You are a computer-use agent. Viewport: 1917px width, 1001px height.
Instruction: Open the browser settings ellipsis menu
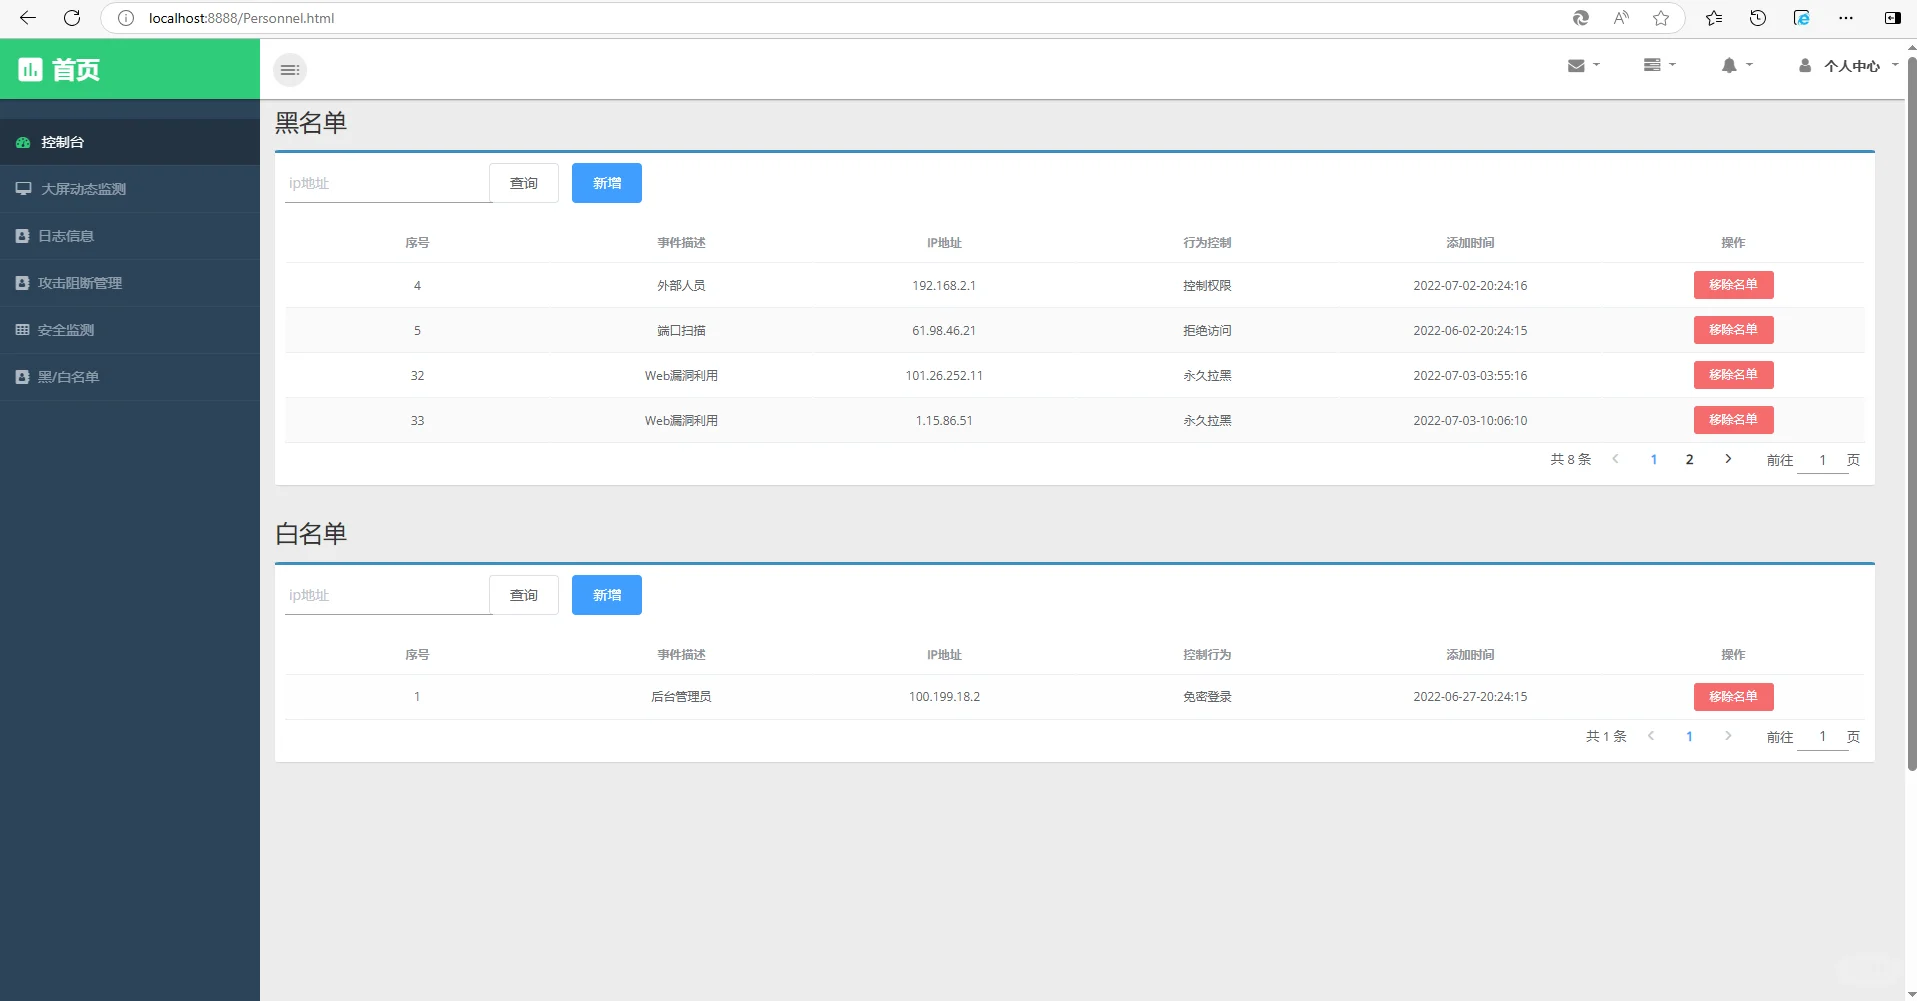coord(1846,18)
